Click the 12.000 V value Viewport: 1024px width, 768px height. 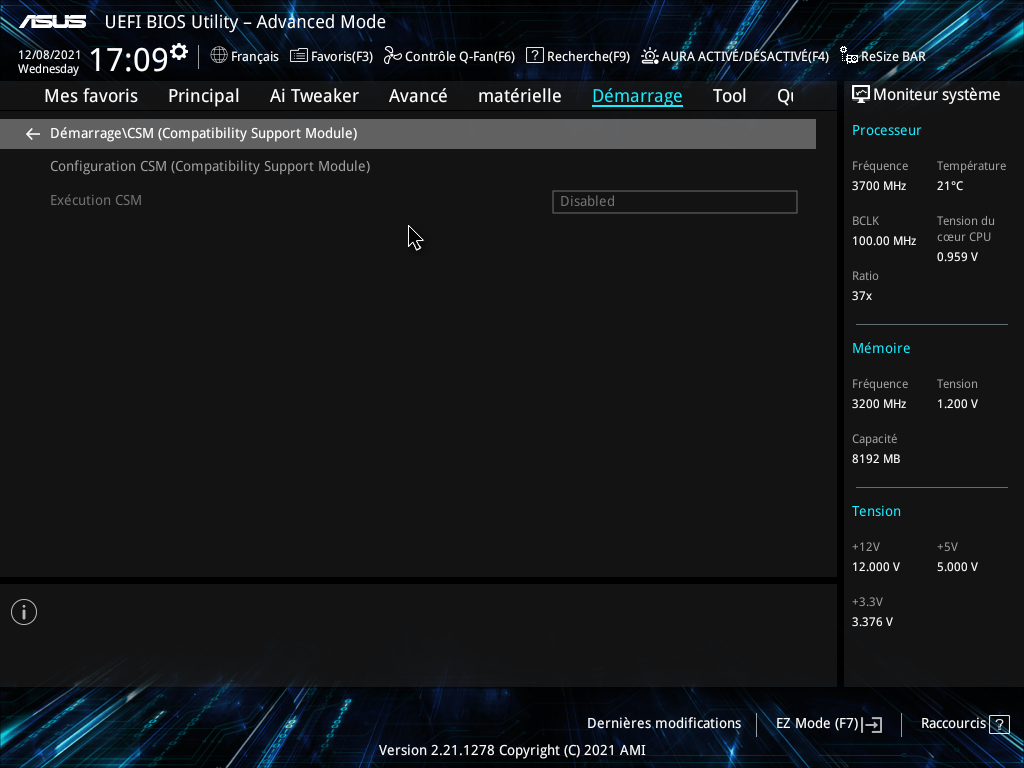click(876, 567)
